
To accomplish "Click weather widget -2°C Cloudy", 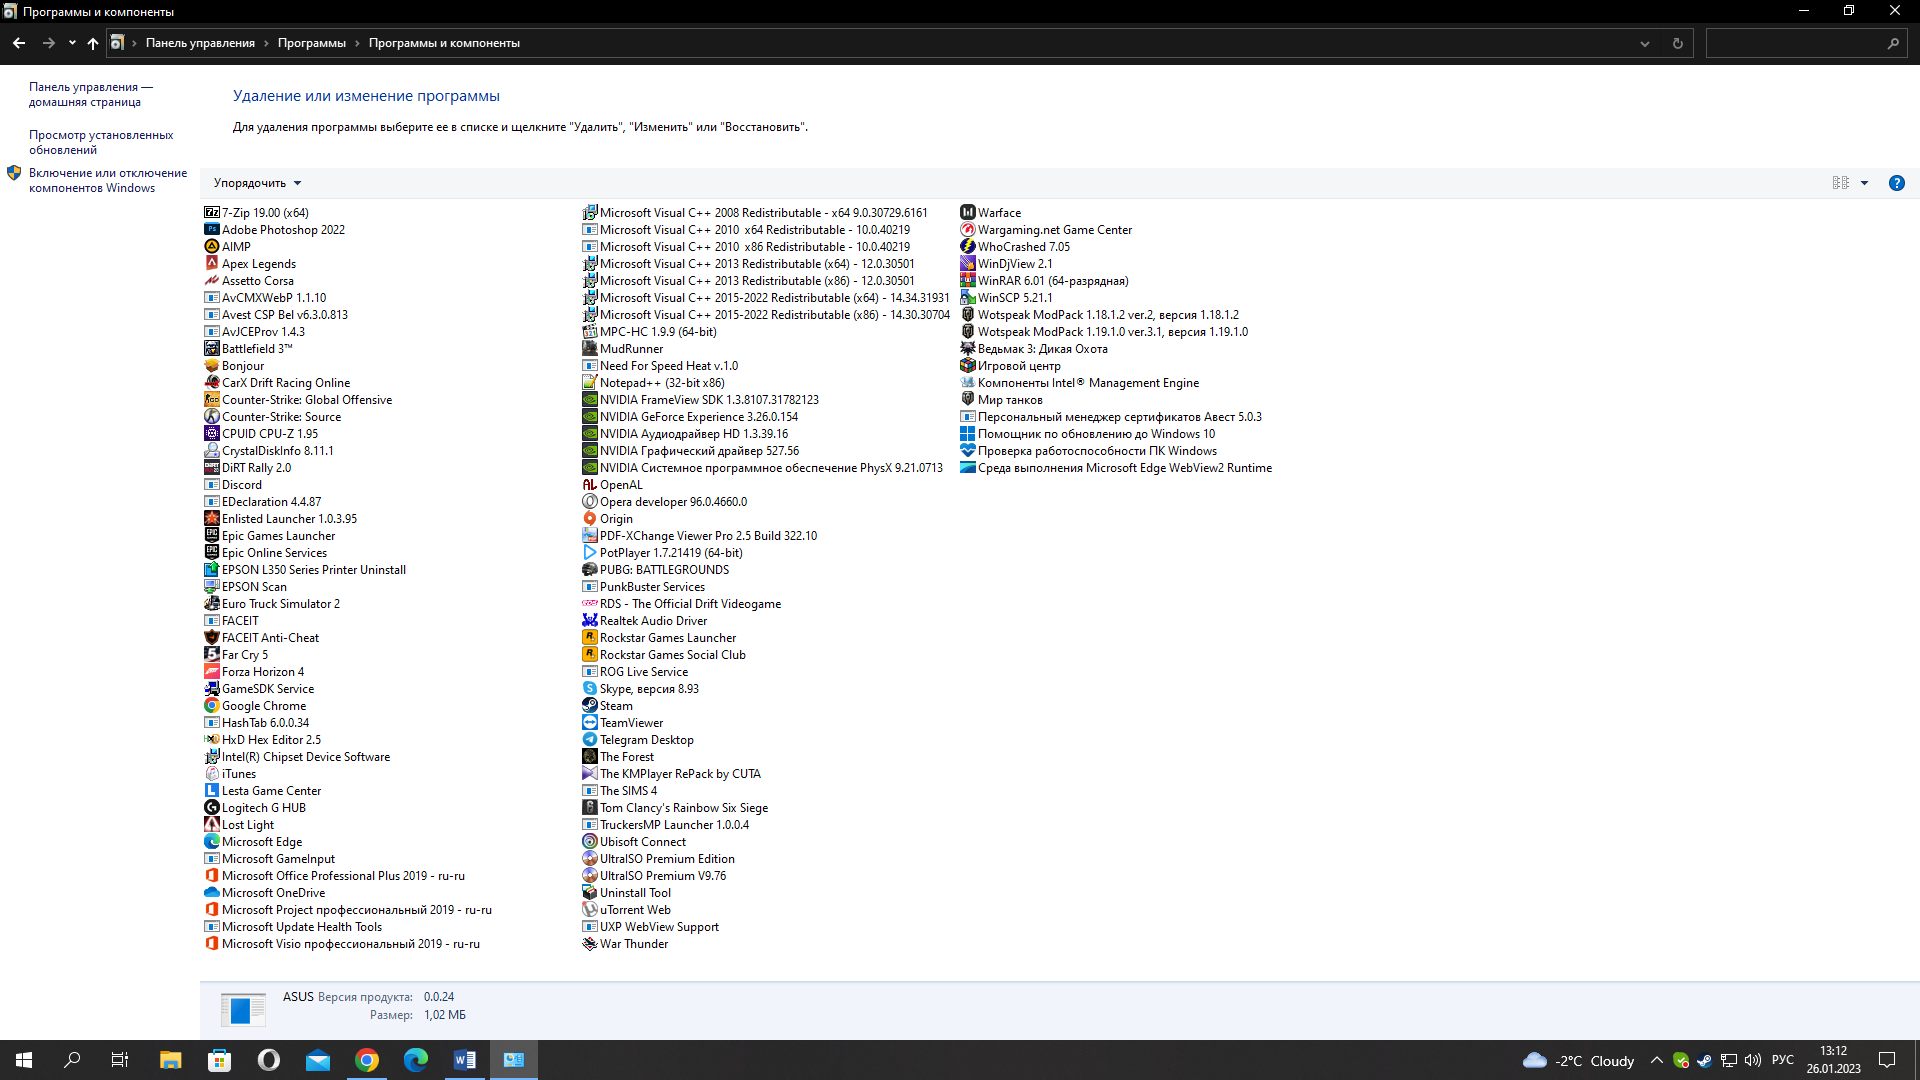I will 1578,1060.
